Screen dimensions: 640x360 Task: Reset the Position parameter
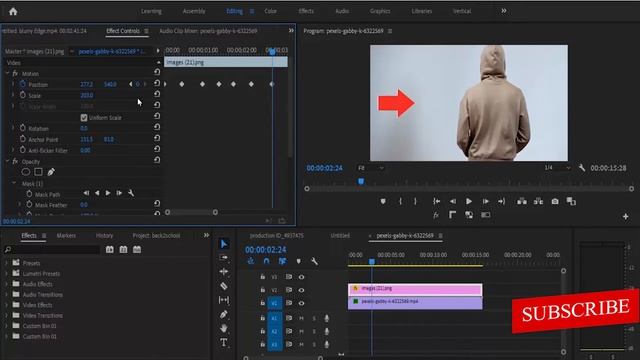[x=157, y=83]
